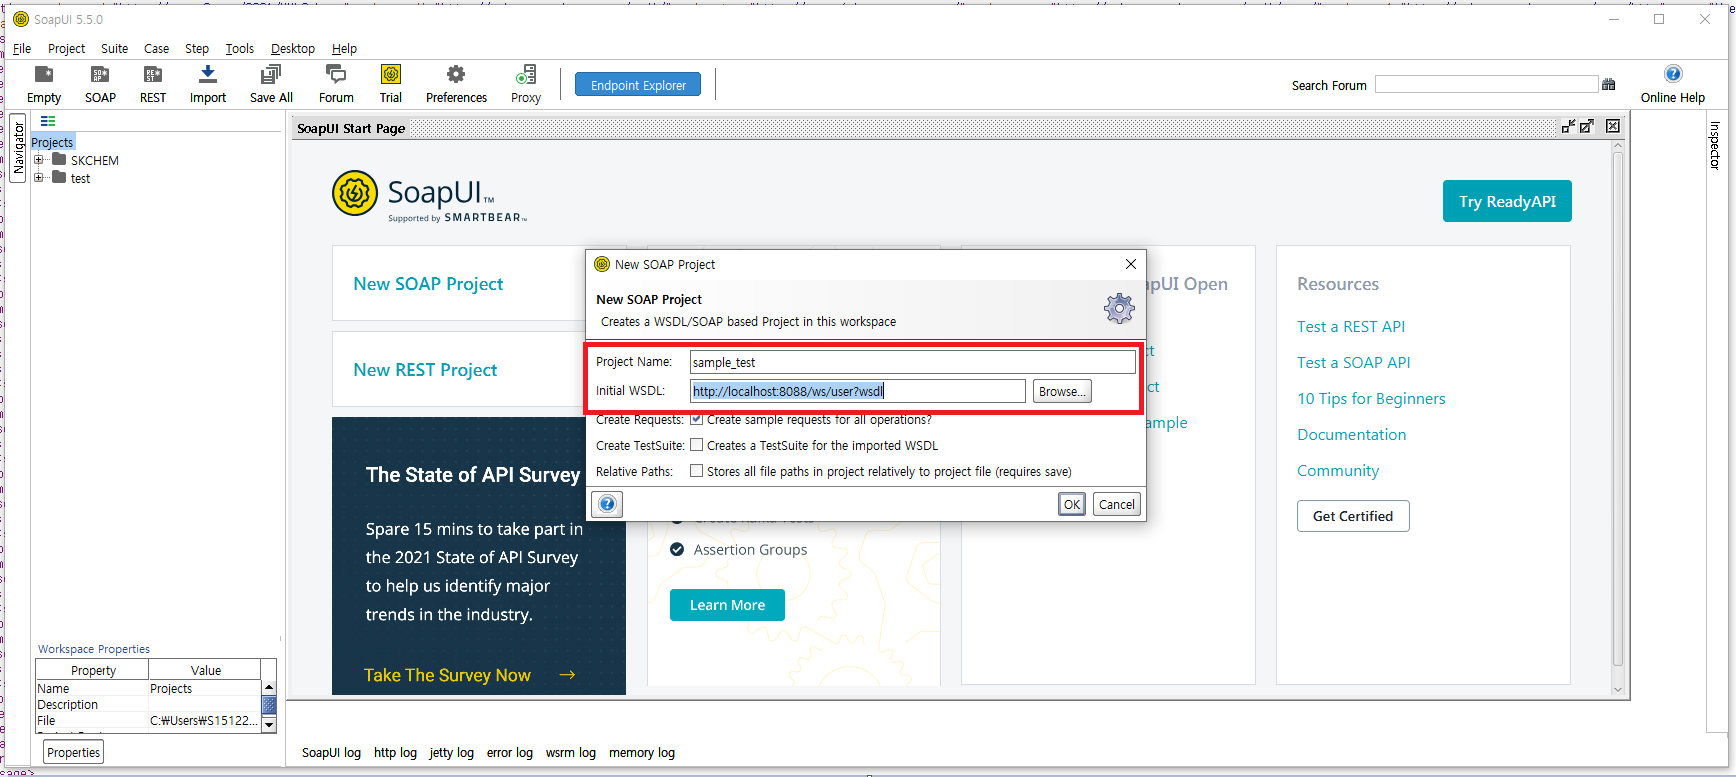The width and height of the screenshot is (1736, 777).
Task: Open Documentation link
Action: [1352, 434]
